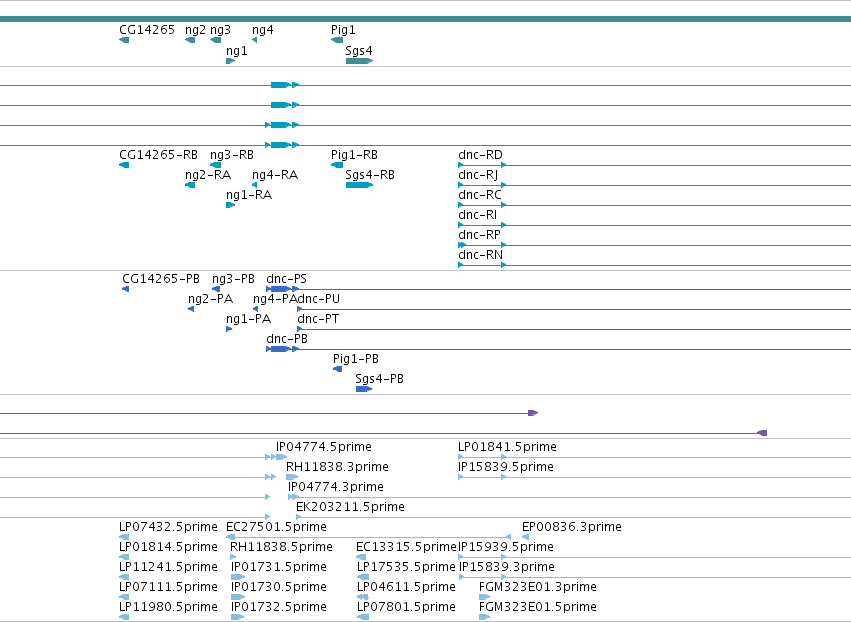
Task: Click EST label "LP04611.5prime"
Action: (406, 588)
